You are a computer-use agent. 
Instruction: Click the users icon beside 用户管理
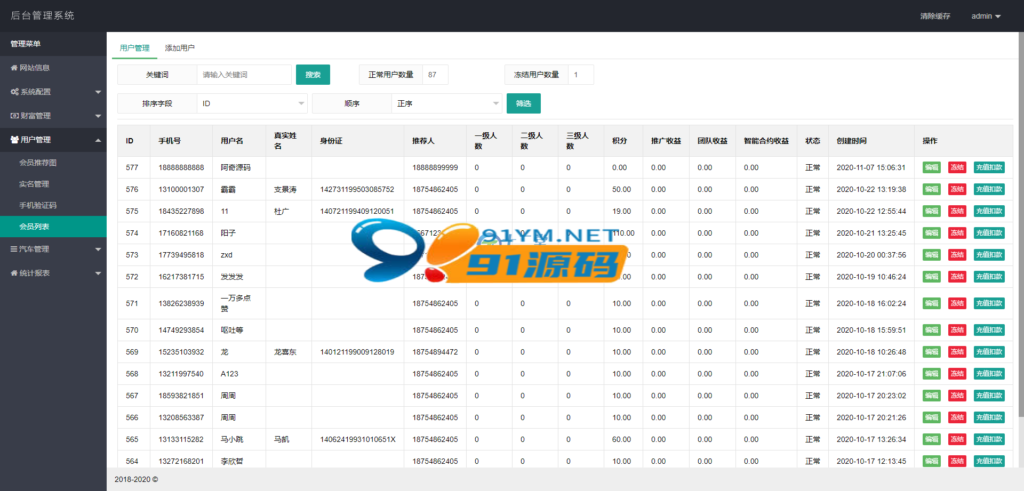point(14,140)
